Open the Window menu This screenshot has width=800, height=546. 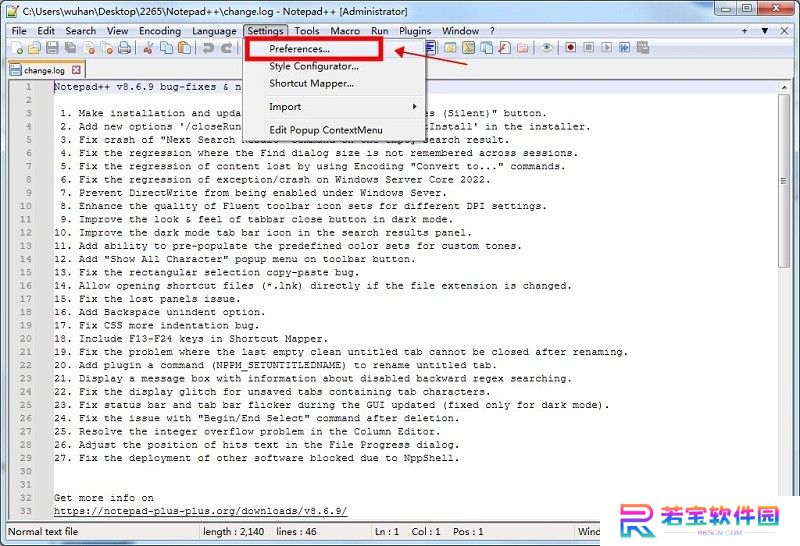click(460, 31)
